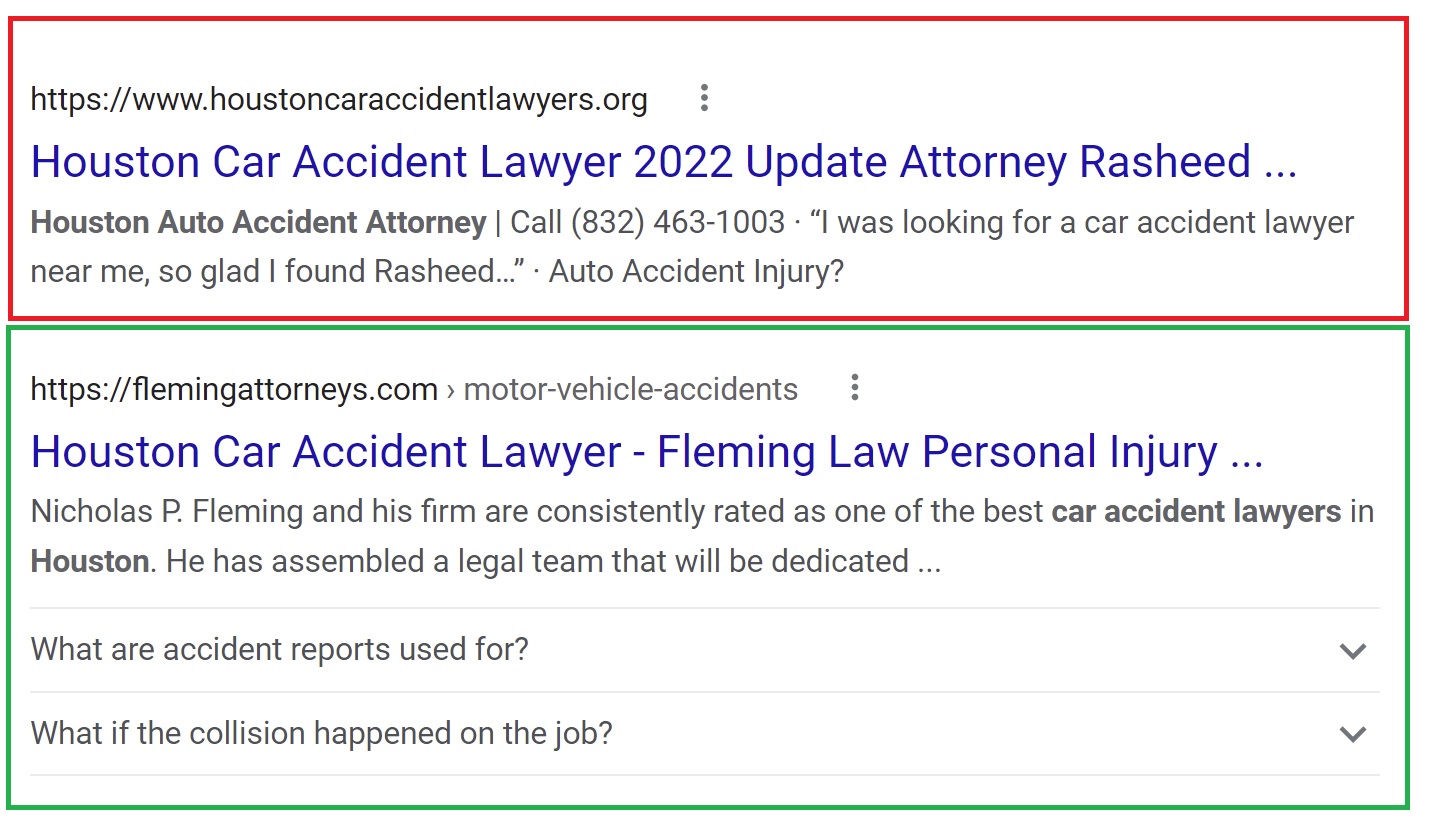Image resolution: width=1430 pixels, height=826 pixels.
Task: Click the chevron for collision on the job question
Action: (x=1352, y=735)
